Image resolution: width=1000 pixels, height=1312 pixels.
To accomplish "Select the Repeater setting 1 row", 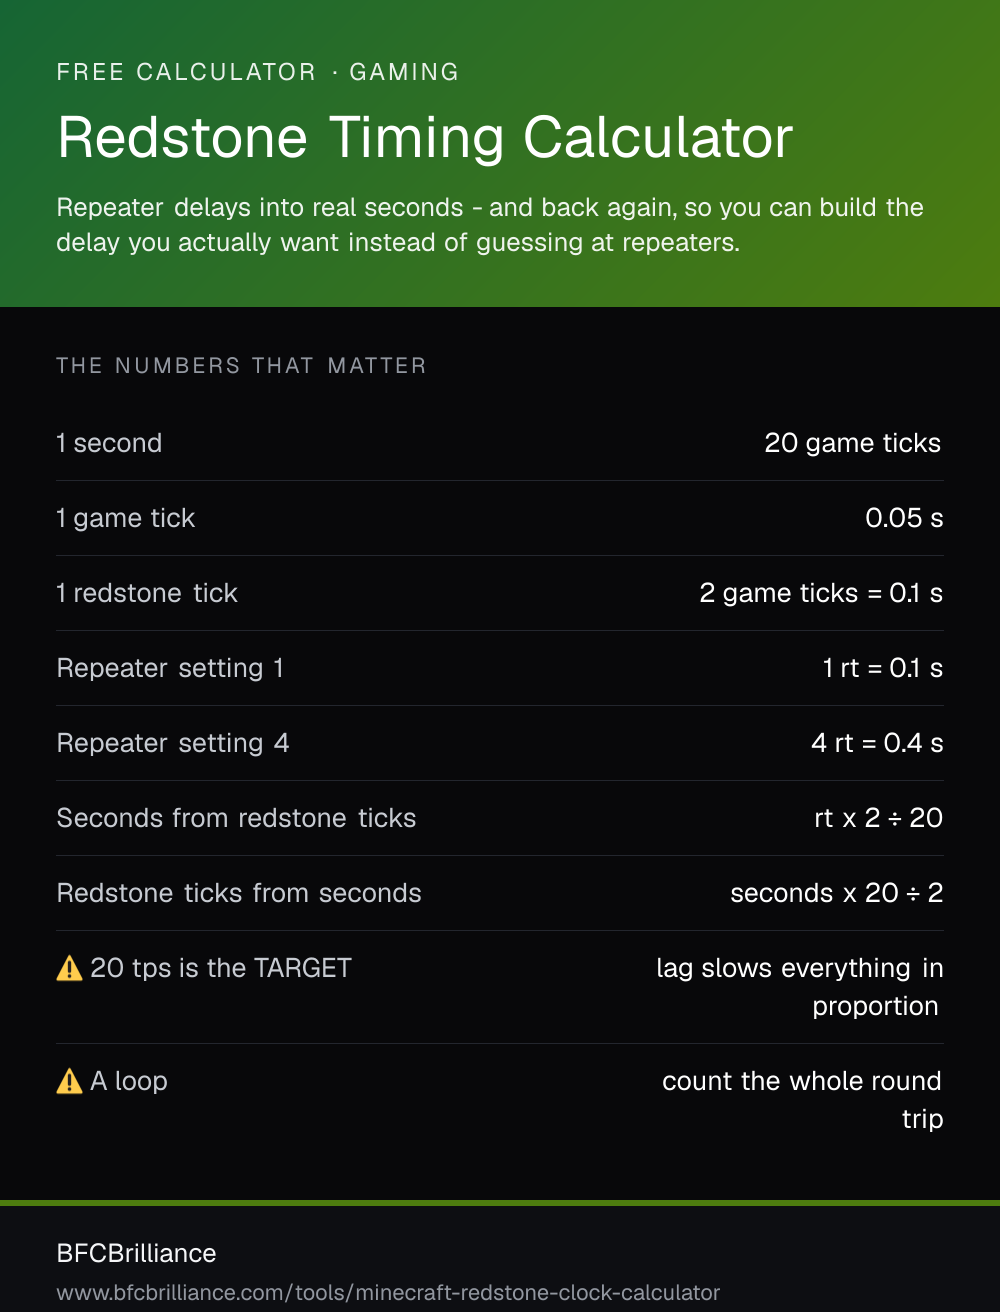I will coord(500,668).
